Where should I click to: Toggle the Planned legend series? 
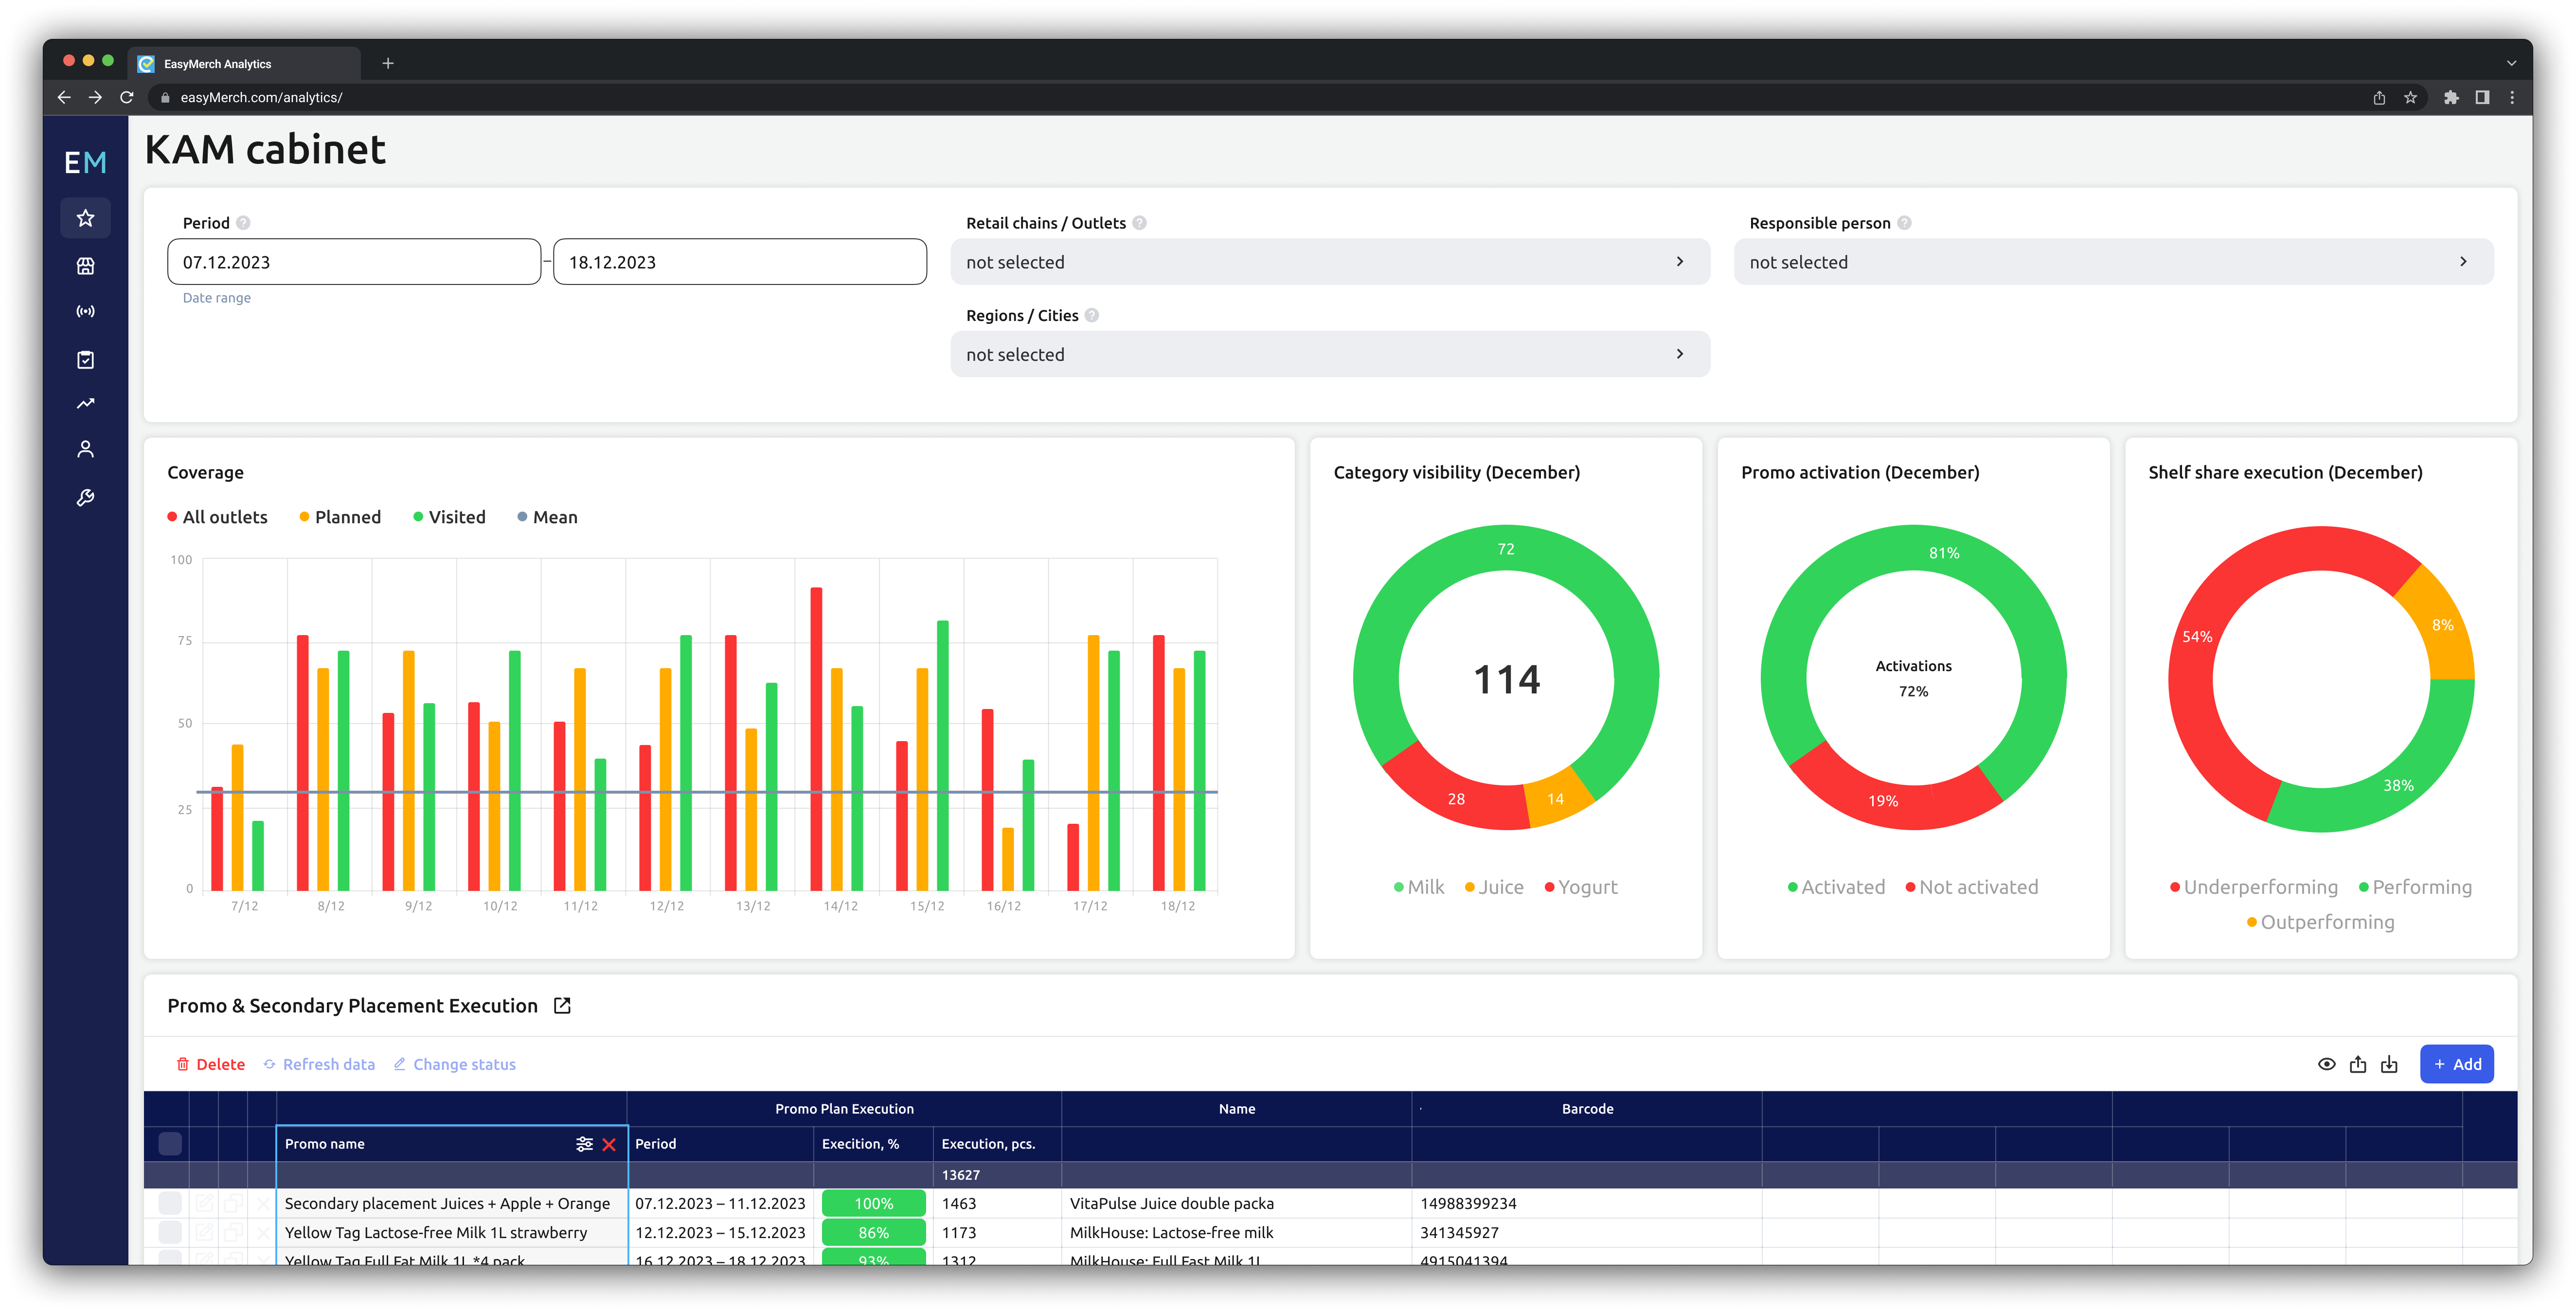(x=340, y=517)
